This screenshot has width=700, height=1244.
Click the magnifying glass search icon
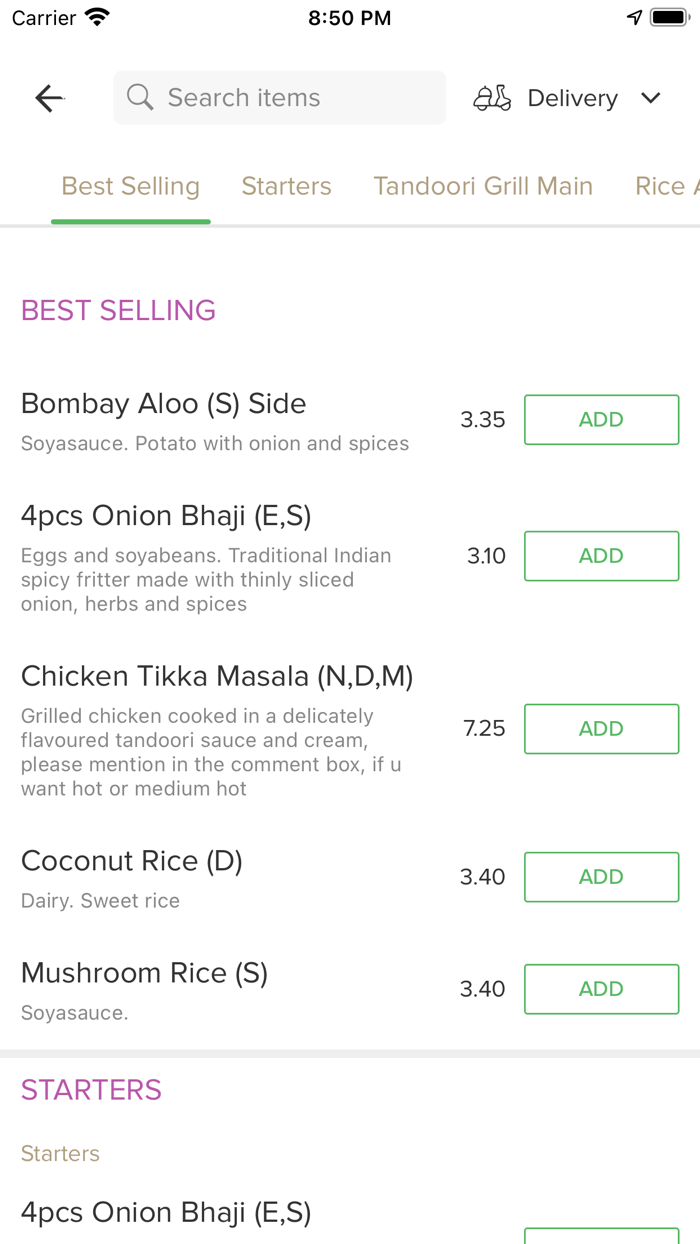pyautogui.click(x=139, y=97)
